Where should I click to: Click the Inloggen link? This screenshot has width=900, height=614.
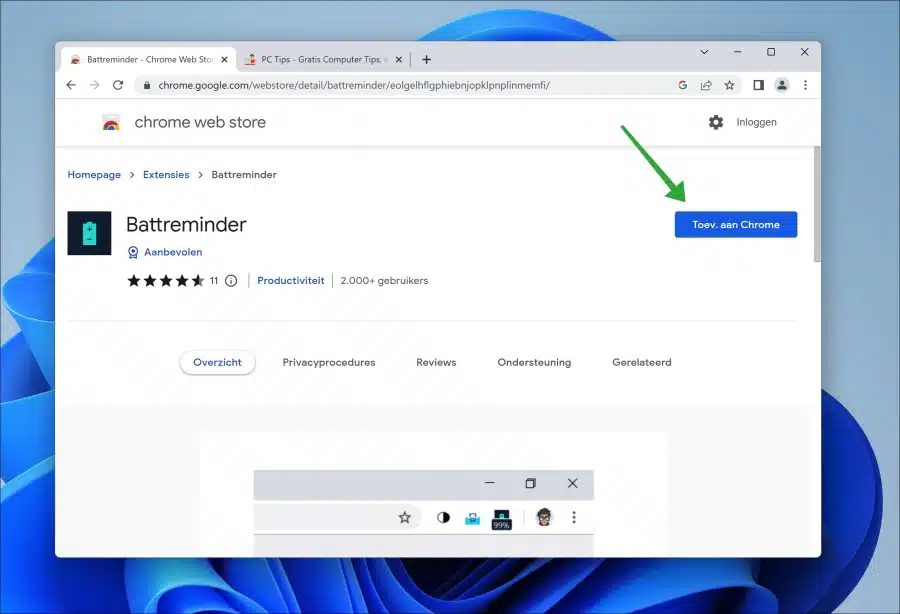(757, 122)
